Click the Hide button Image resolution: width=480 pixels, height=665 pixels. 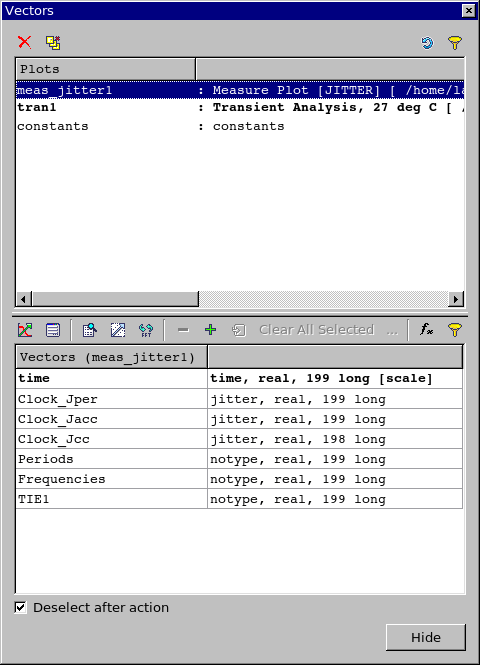[426, 637]
